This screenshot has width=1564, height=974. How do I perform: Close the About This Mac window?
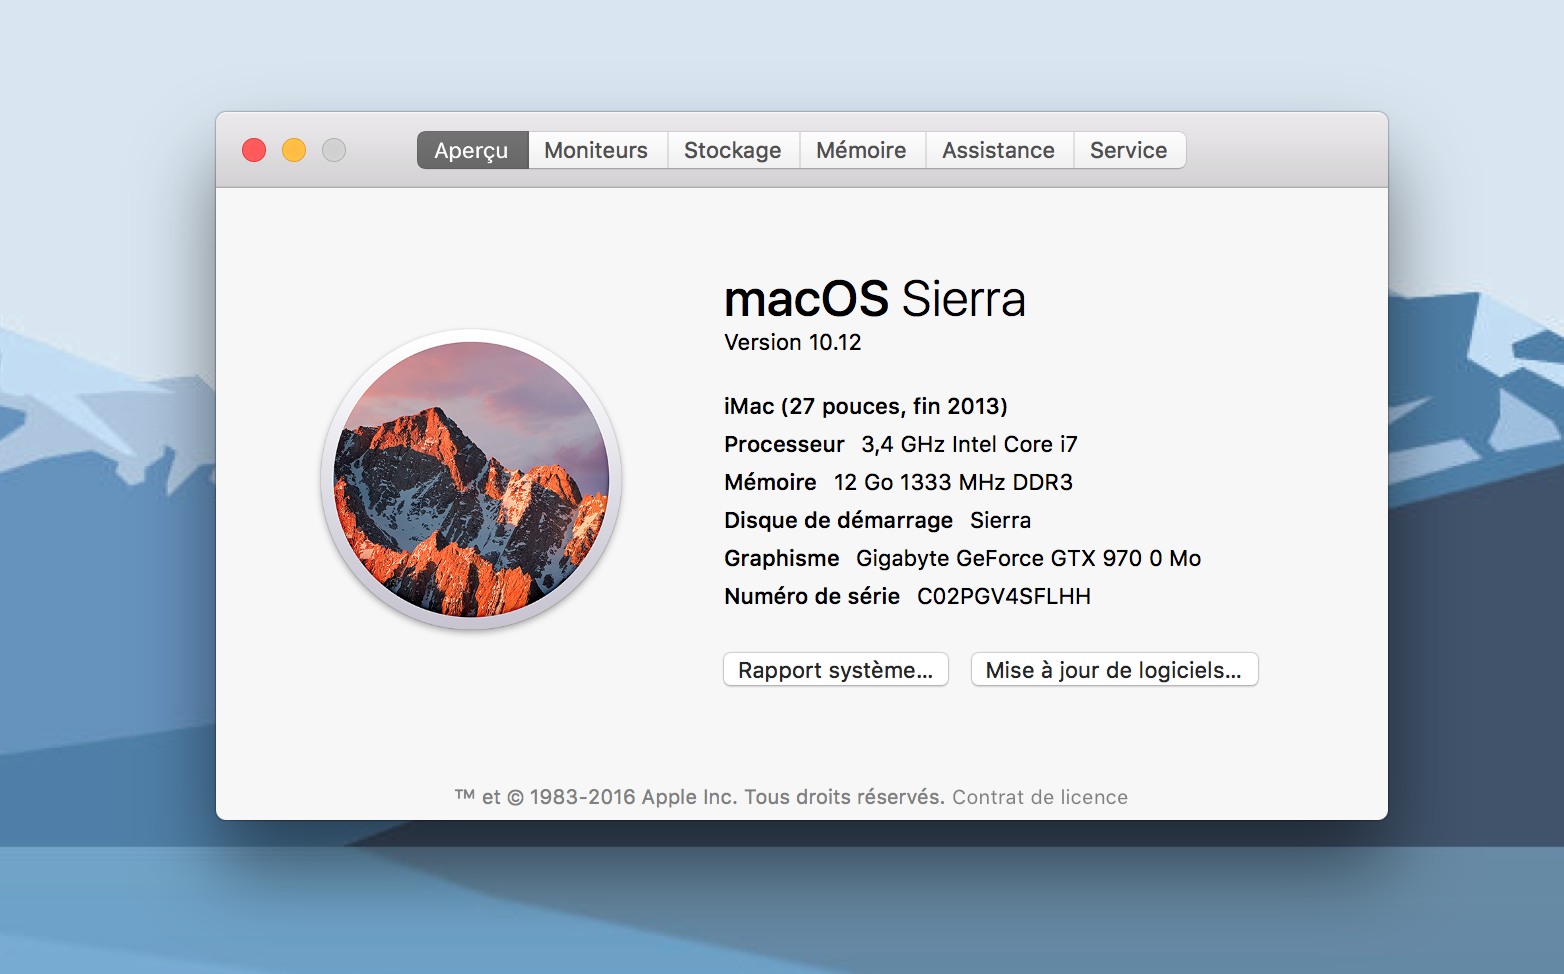point(254,150)
